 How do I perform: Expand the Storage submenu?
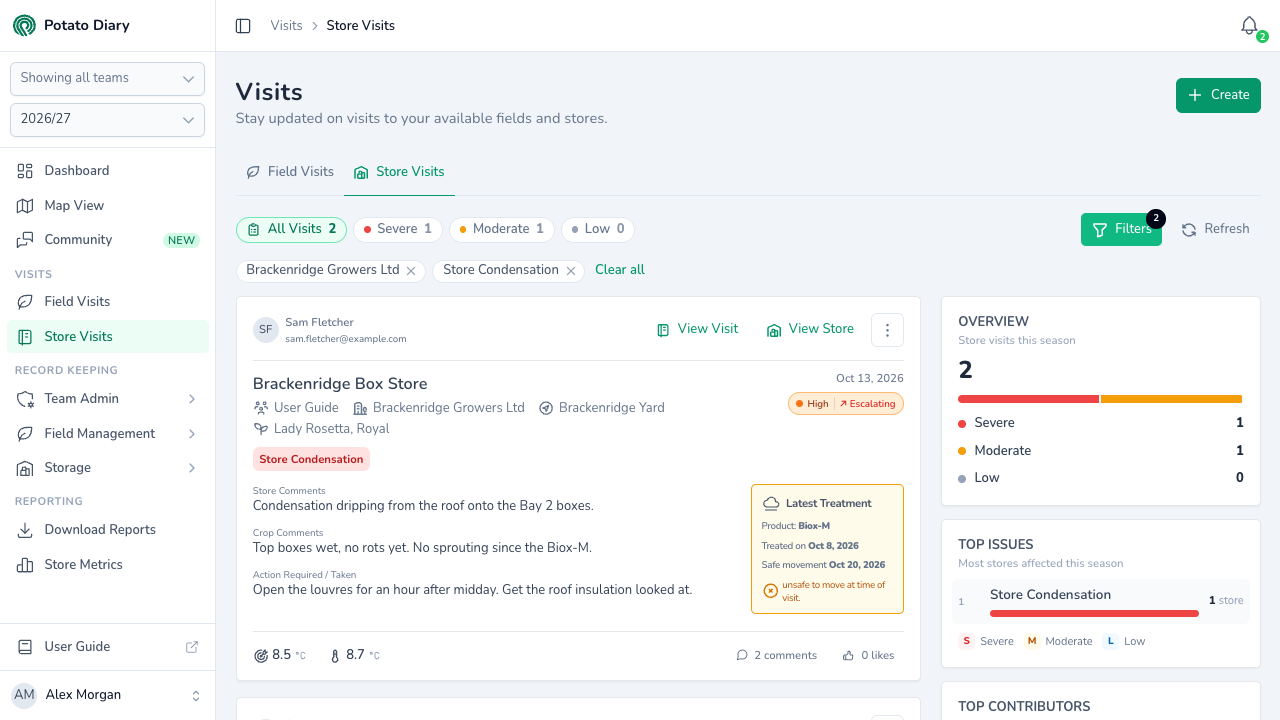coord(108,468)
